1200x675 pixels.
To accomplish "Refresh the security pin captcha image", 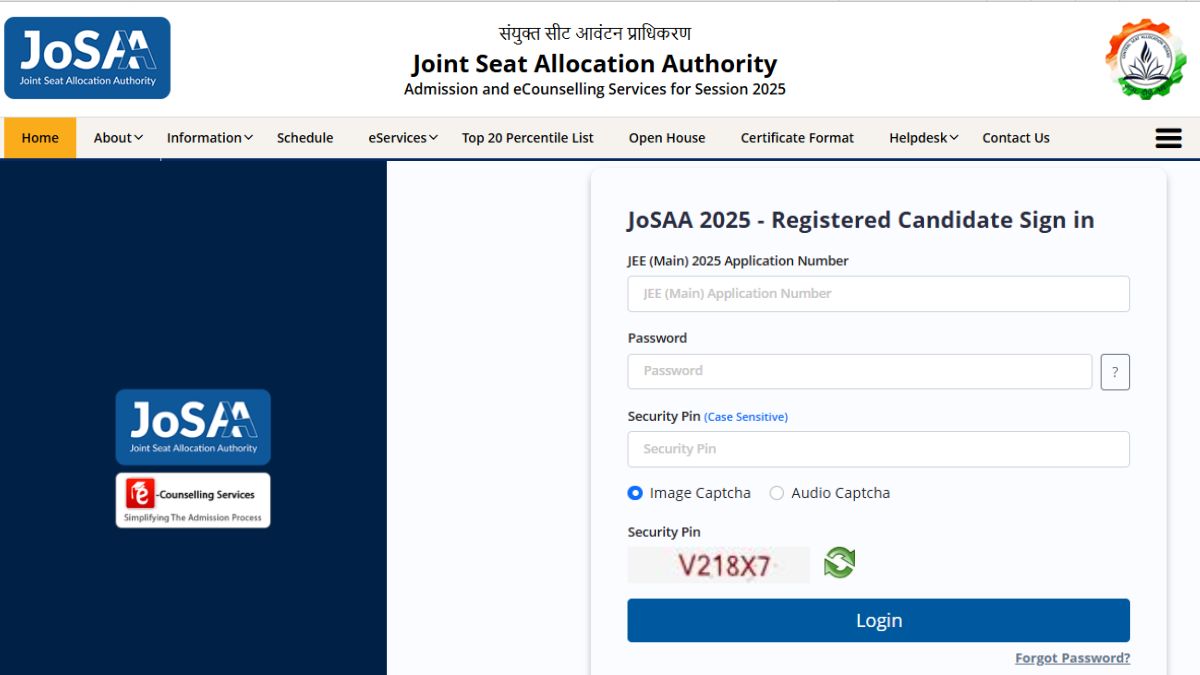I will tap(838, 562).
